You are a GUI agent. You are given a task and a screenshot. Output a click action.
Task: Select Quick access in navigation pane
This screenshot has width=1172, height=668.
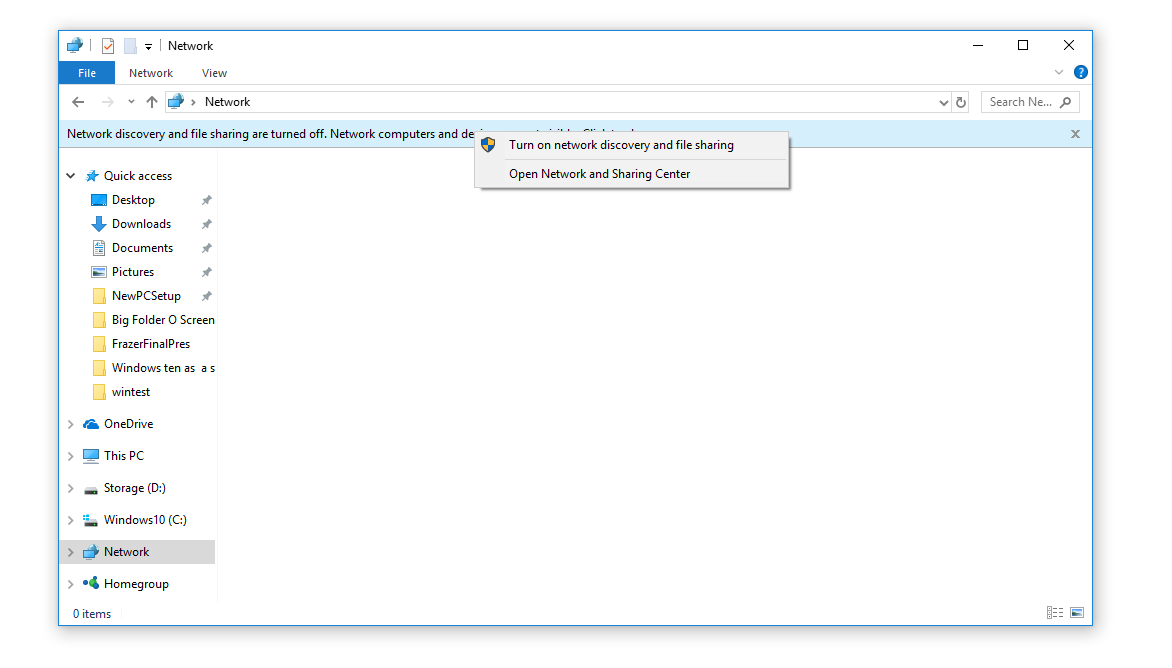[138, 176]
